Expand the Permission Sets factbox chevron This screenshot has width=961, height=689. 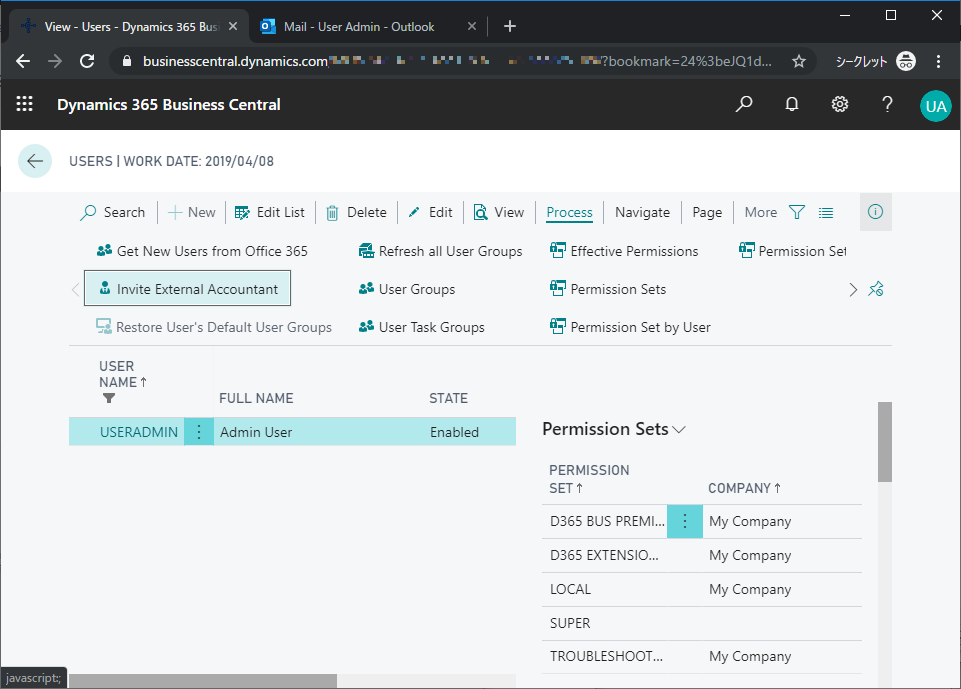point(679,430)
